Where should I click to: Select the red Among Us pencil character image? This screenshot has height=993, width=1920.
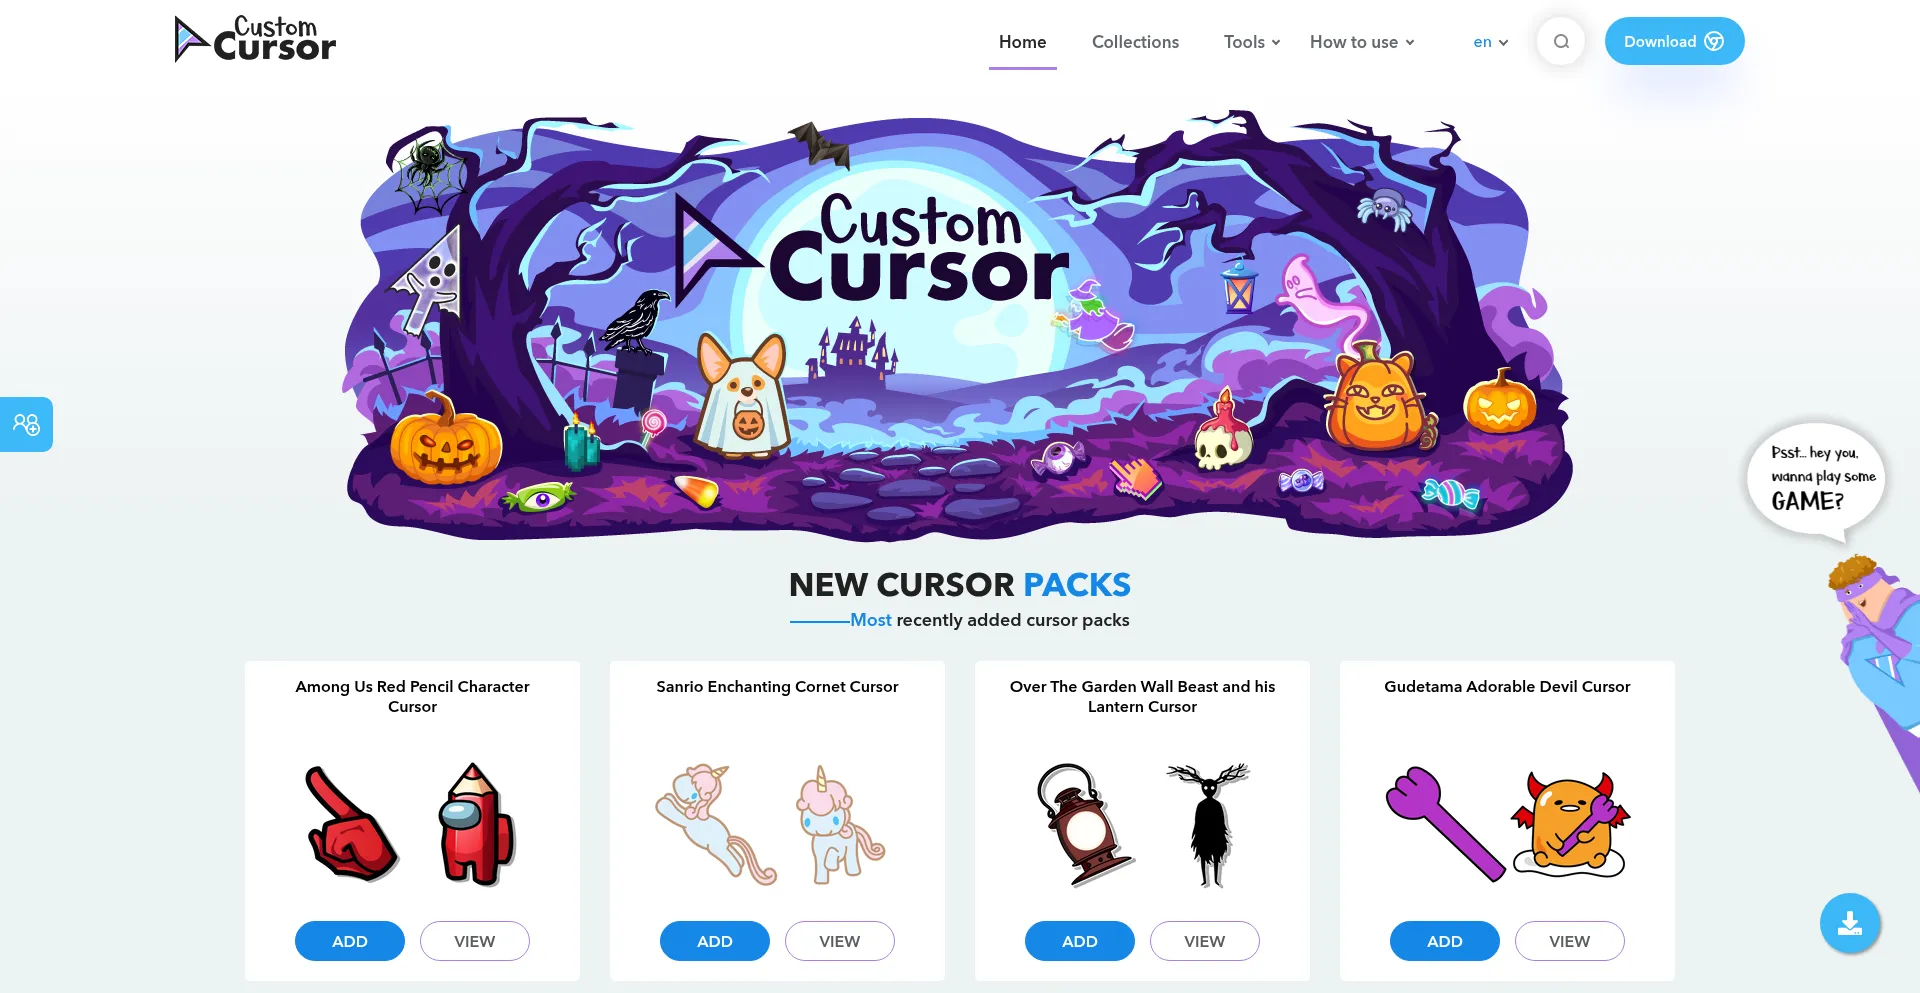(477, 825)
